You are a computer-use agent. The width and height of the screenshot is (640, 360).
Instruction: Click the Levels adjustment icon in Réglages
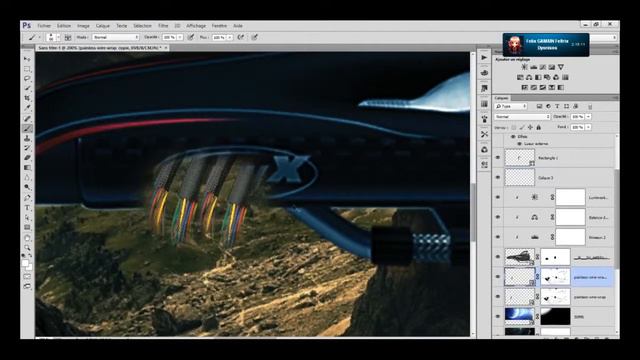coord(533,67)
